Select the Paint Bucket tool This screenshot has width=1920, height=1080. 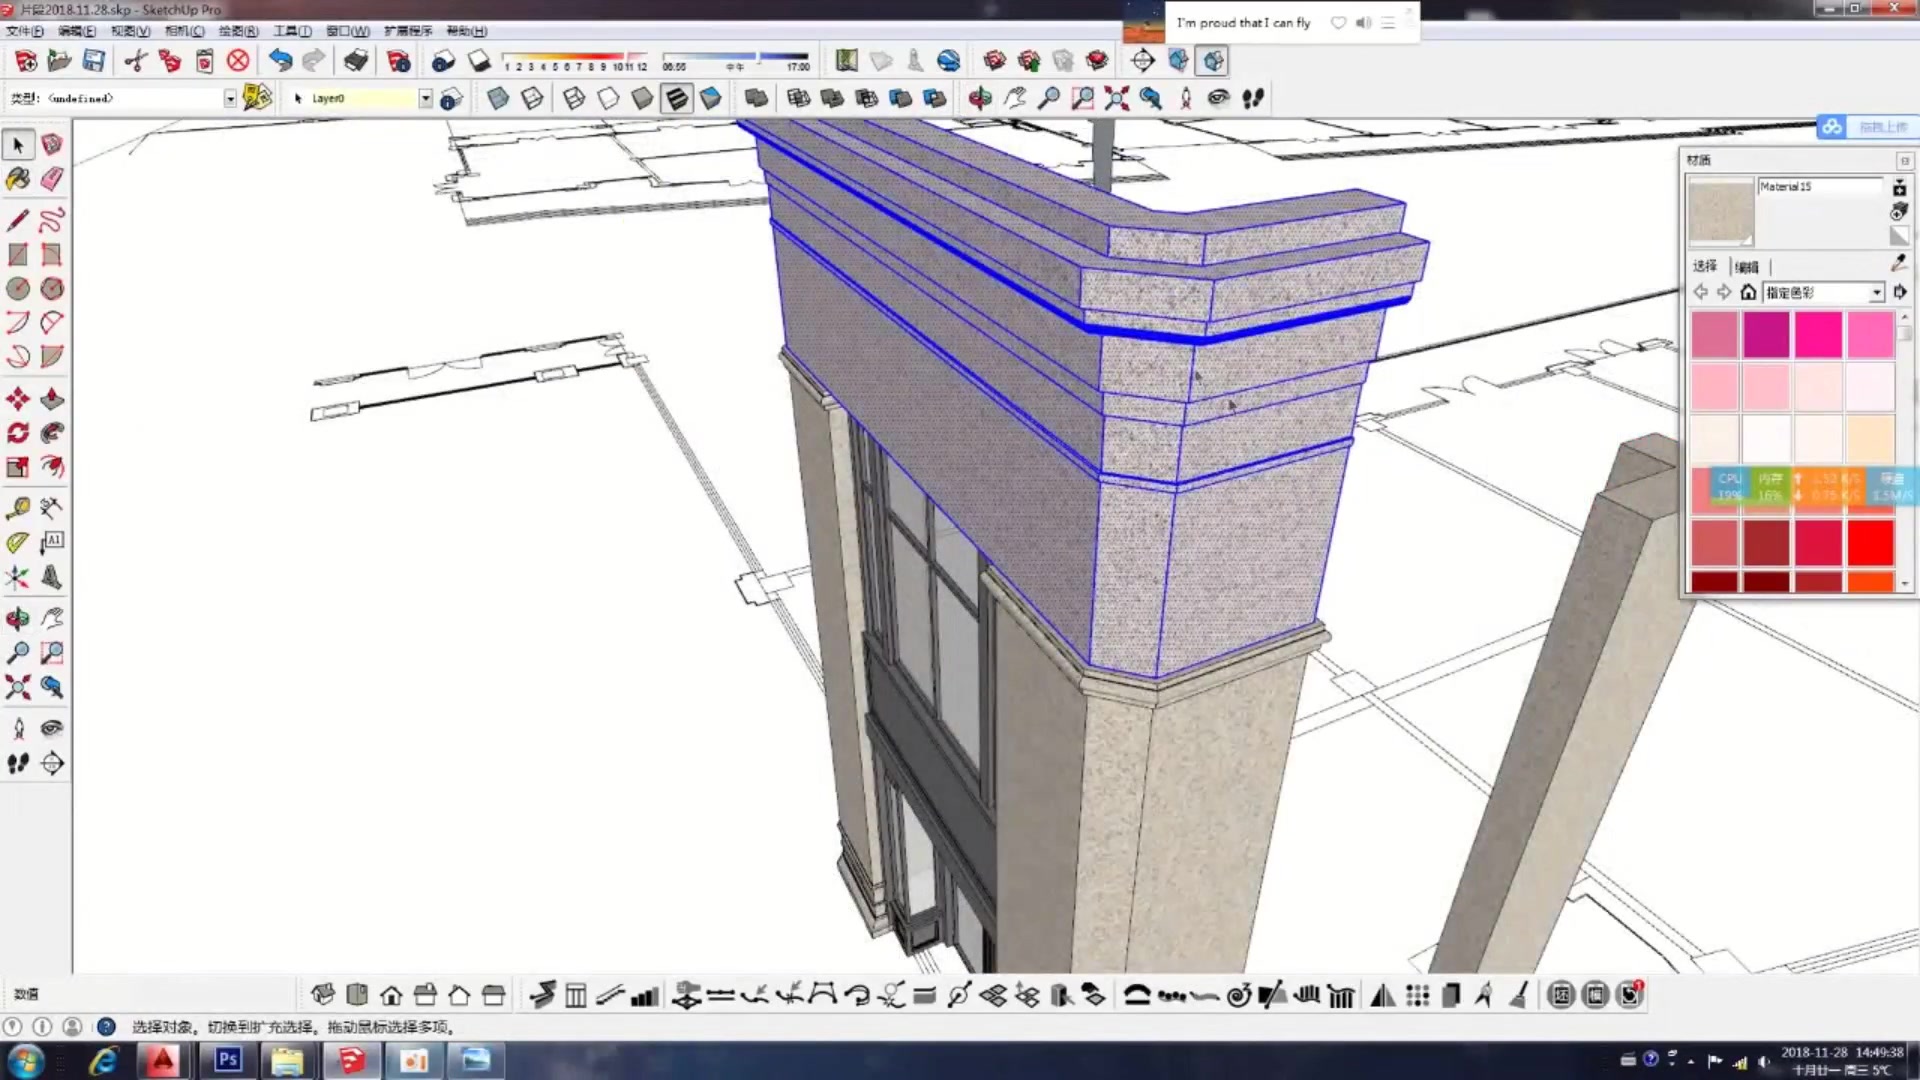coord(18,178)
